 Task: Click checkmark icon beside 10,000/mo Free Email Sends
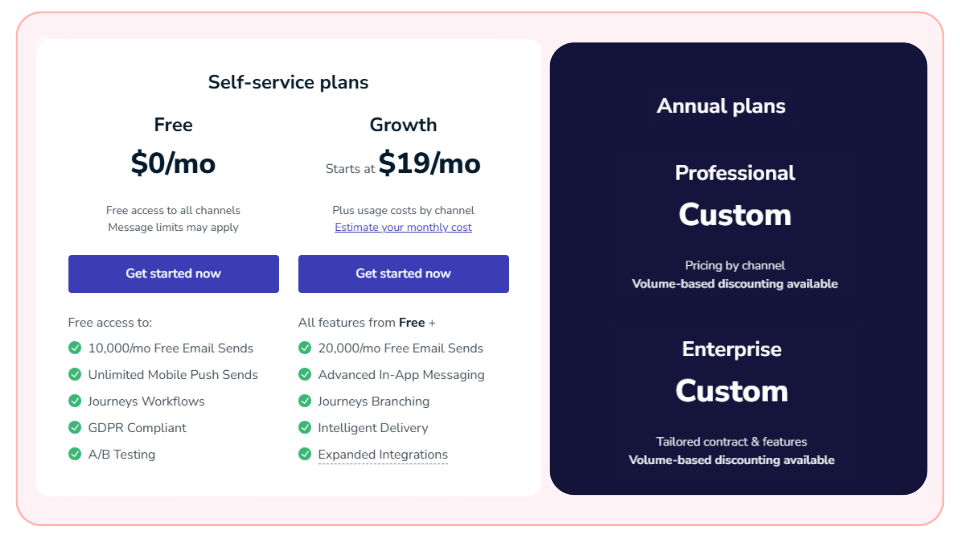75,348
